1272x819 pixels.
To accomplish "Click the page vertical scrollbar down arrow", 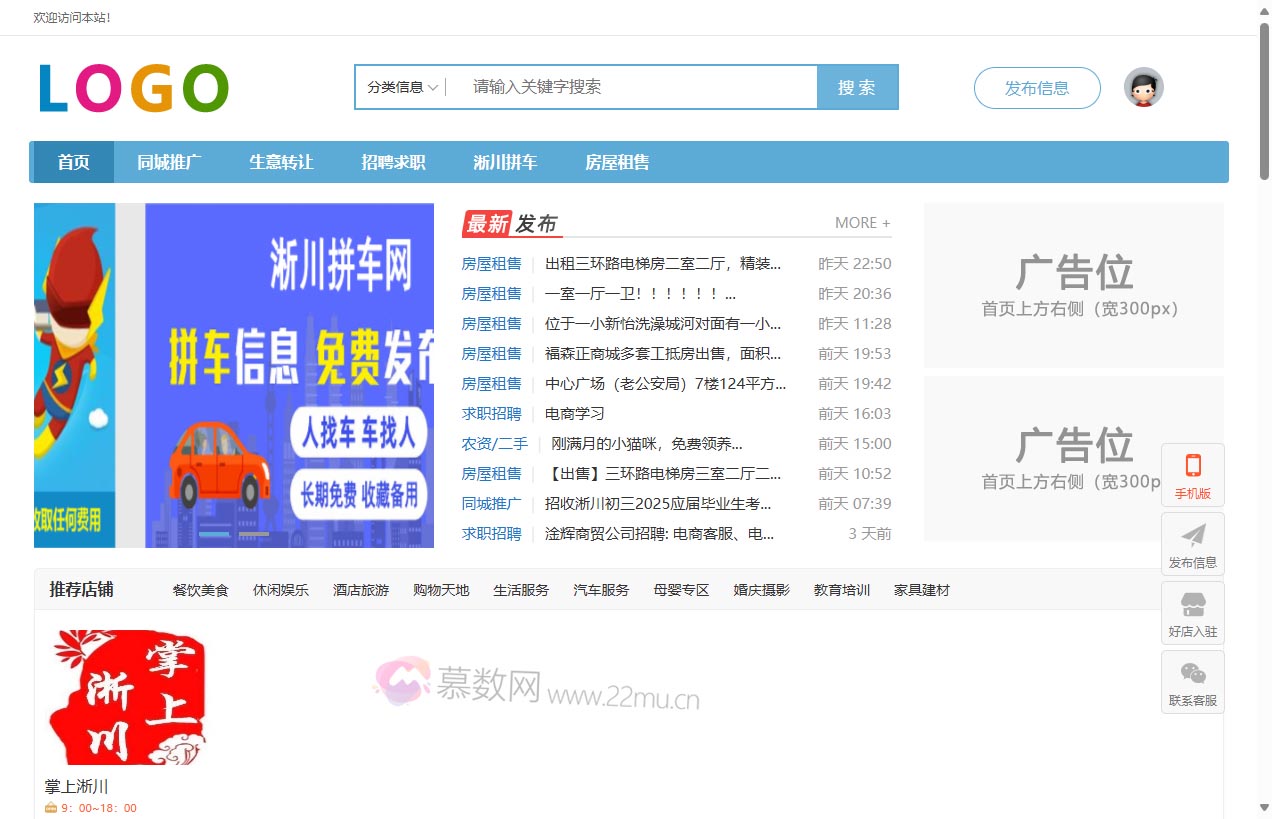I will pos(1263,808).
